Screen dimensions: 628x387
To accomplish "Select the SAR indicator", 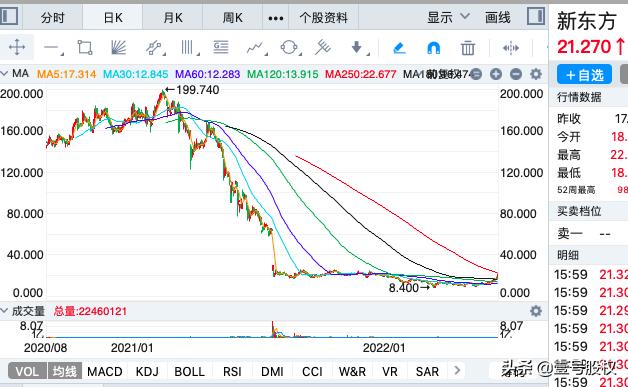I will [x=427, y=371].
